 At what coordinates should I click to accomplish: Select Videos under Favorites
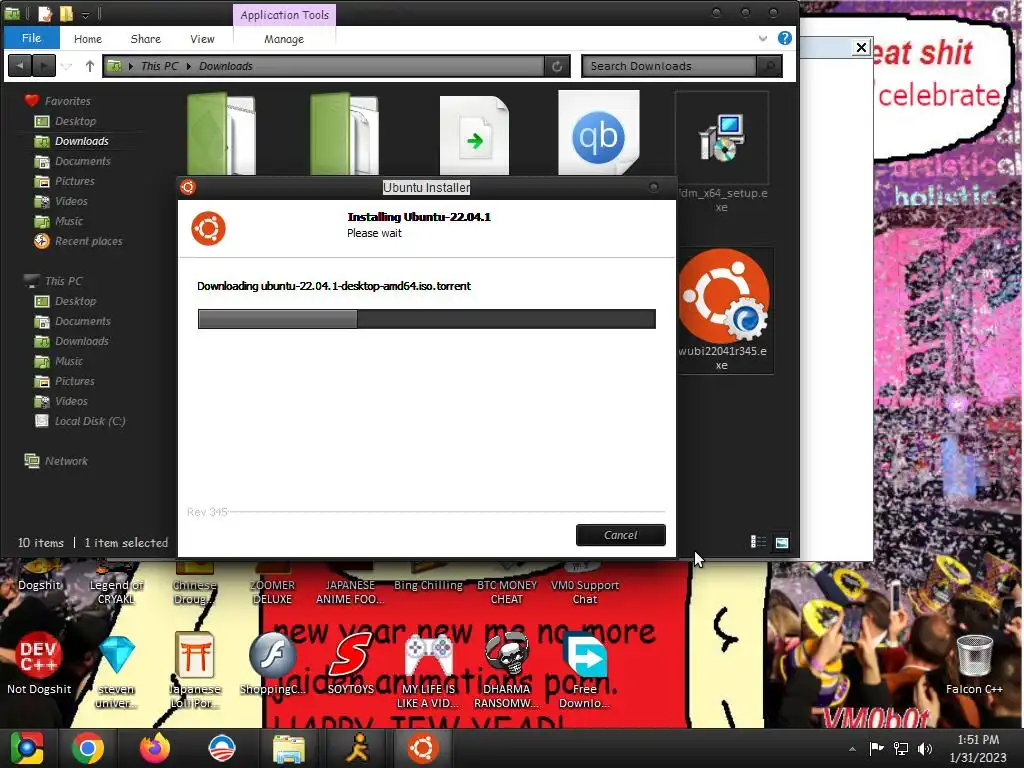(61, 201)
